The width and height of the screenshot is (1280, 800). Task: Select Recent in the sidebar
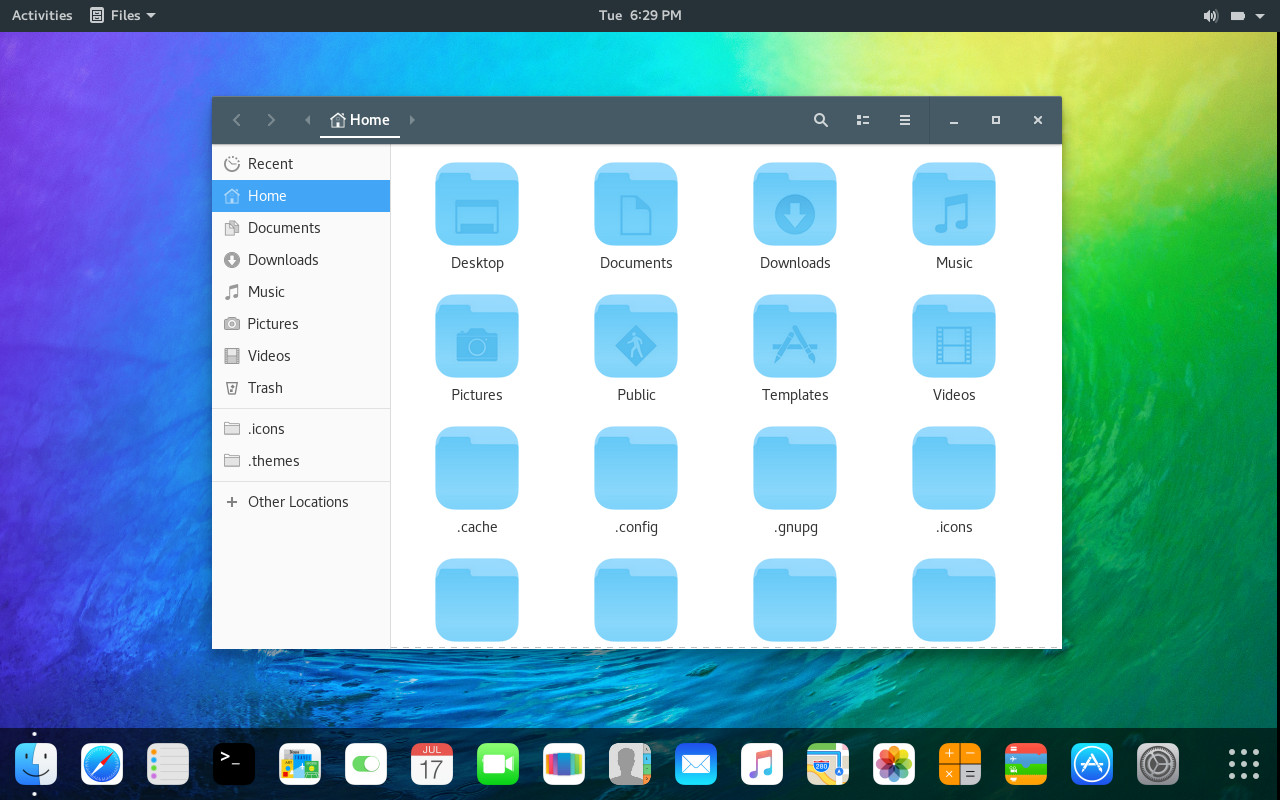click(x=270, y=163)
